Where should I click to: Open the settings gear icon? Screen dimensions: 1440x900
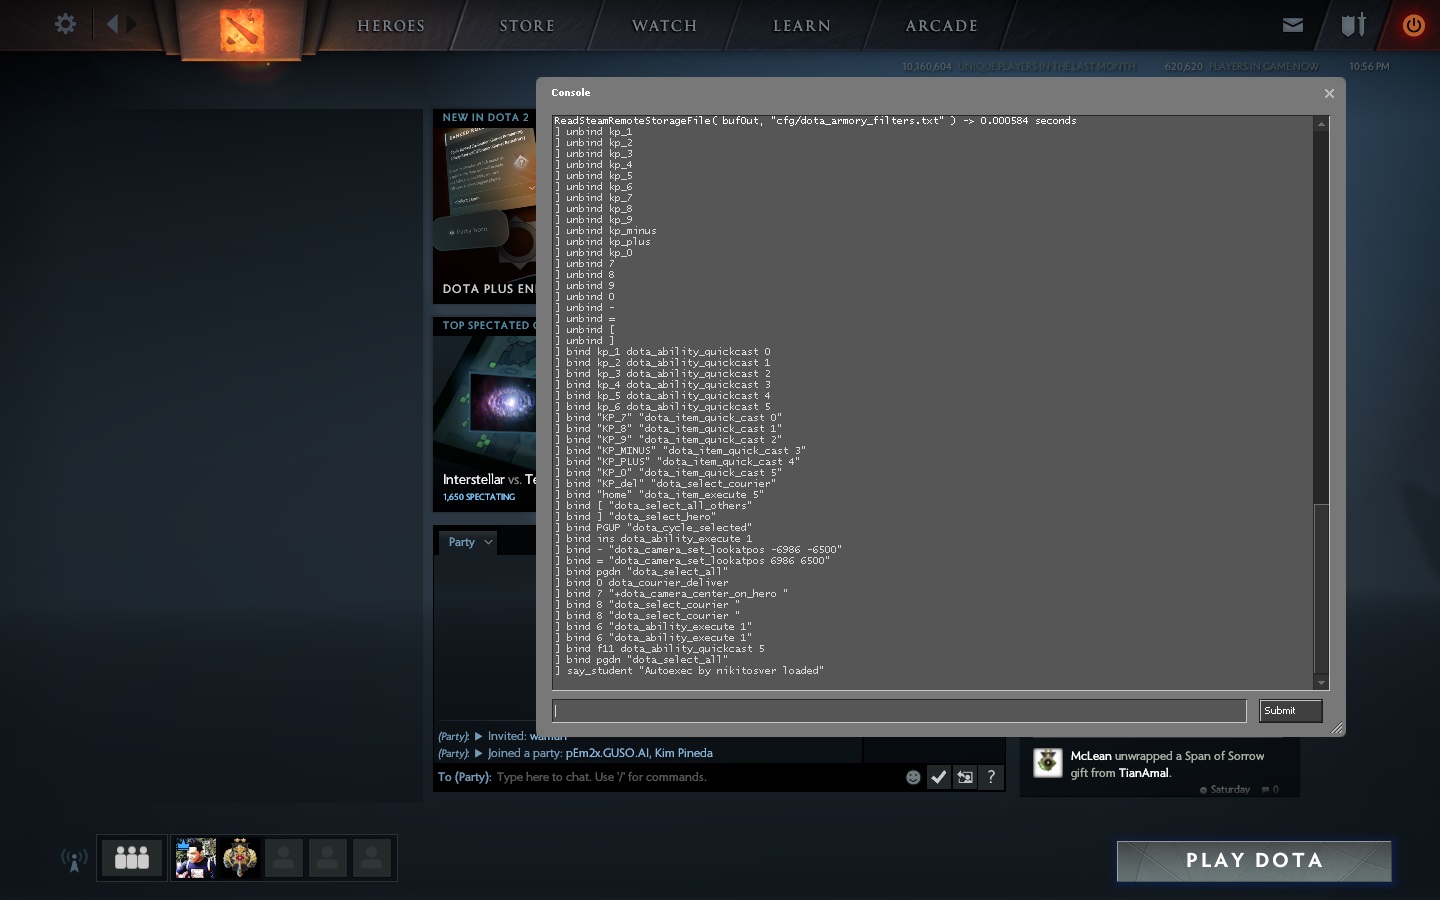pos(65,24)
